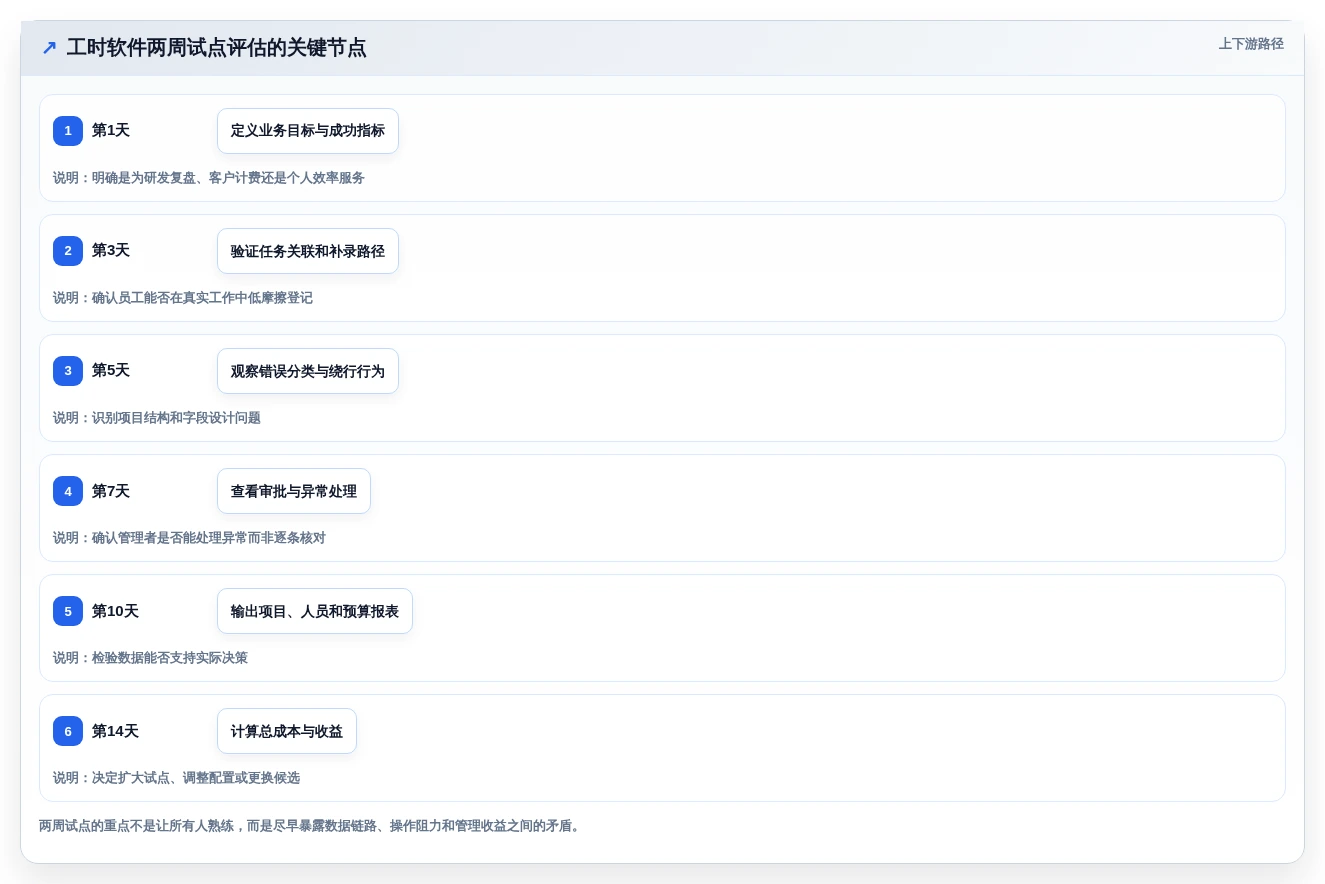Click the 第14天 label
The width and height of the screenshot is (1325, 884).
click(x=115, y=731)
